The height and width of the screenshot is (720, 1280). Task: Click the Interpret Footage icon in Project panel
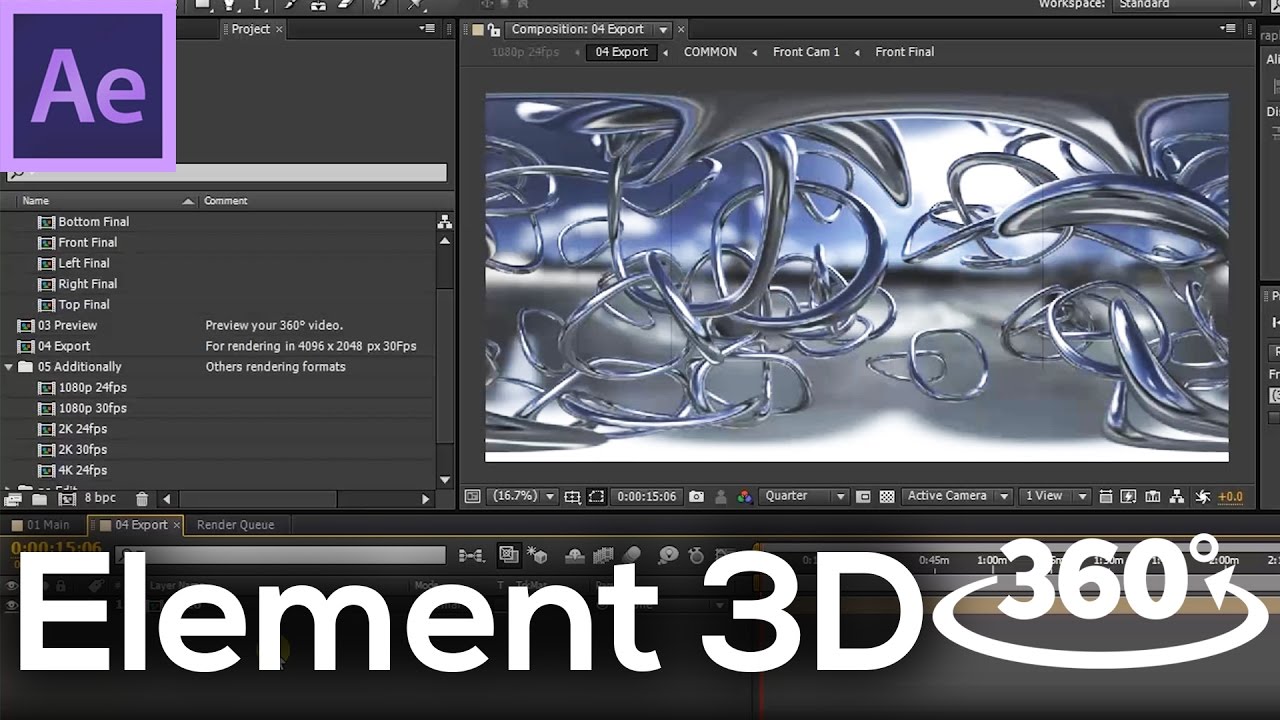tap(13, 498)
